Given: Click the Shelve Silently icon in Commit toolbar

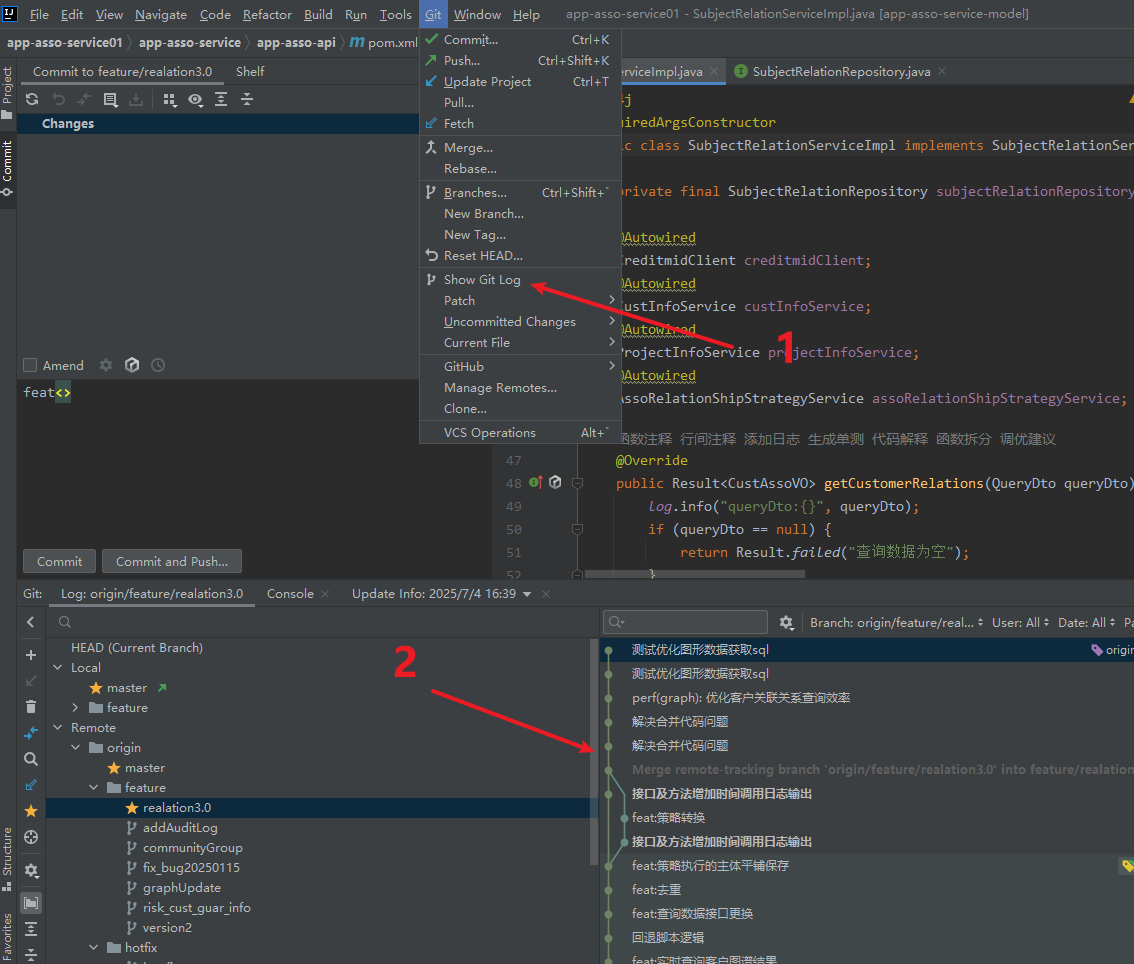Looking at the screenshot, I should (x=136, y=100).
